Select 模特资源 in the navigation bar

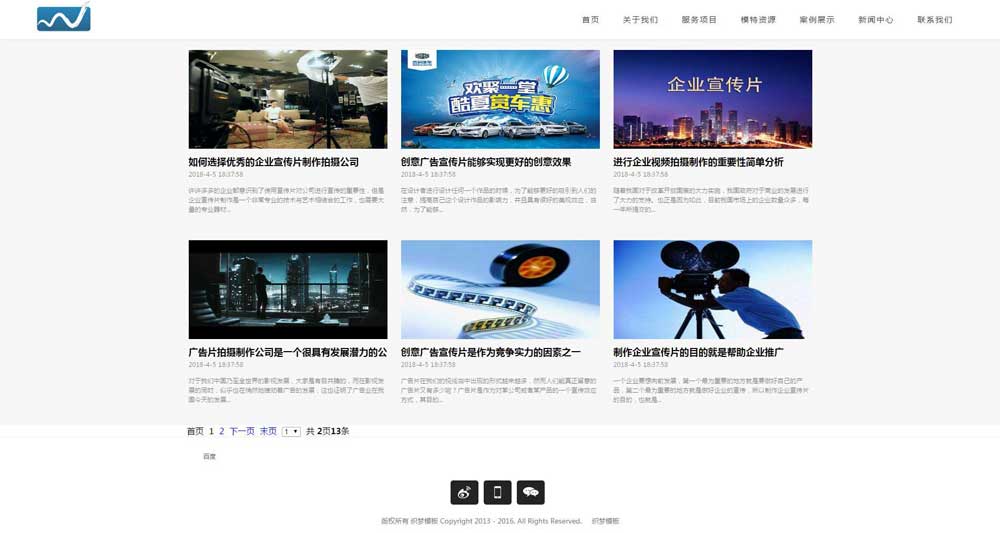(758, 20)
